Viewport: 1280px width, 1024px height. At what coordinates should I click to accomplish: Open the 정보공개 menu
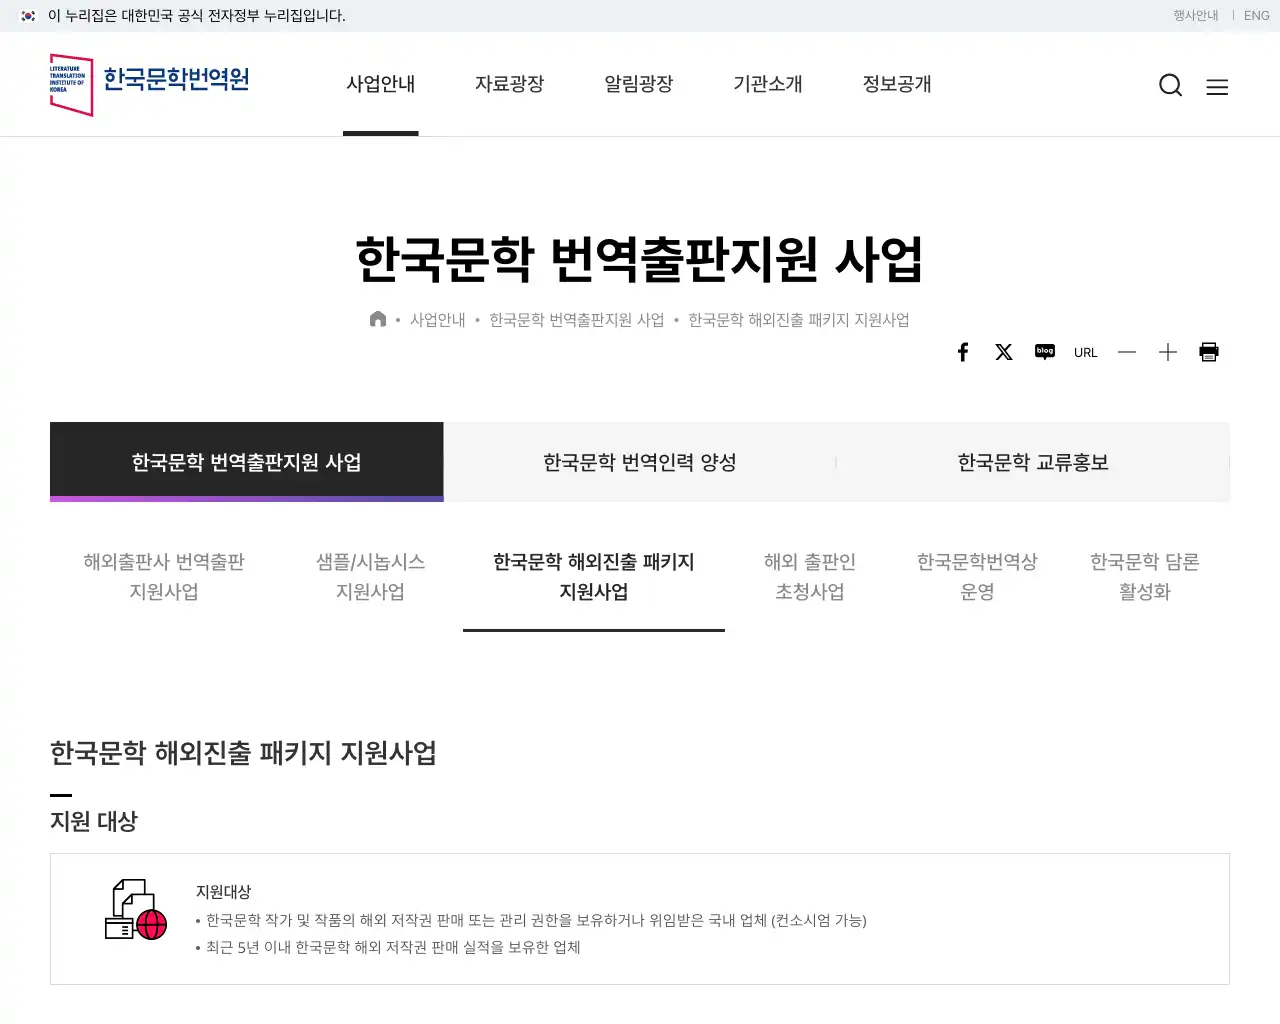click(897, 84)
